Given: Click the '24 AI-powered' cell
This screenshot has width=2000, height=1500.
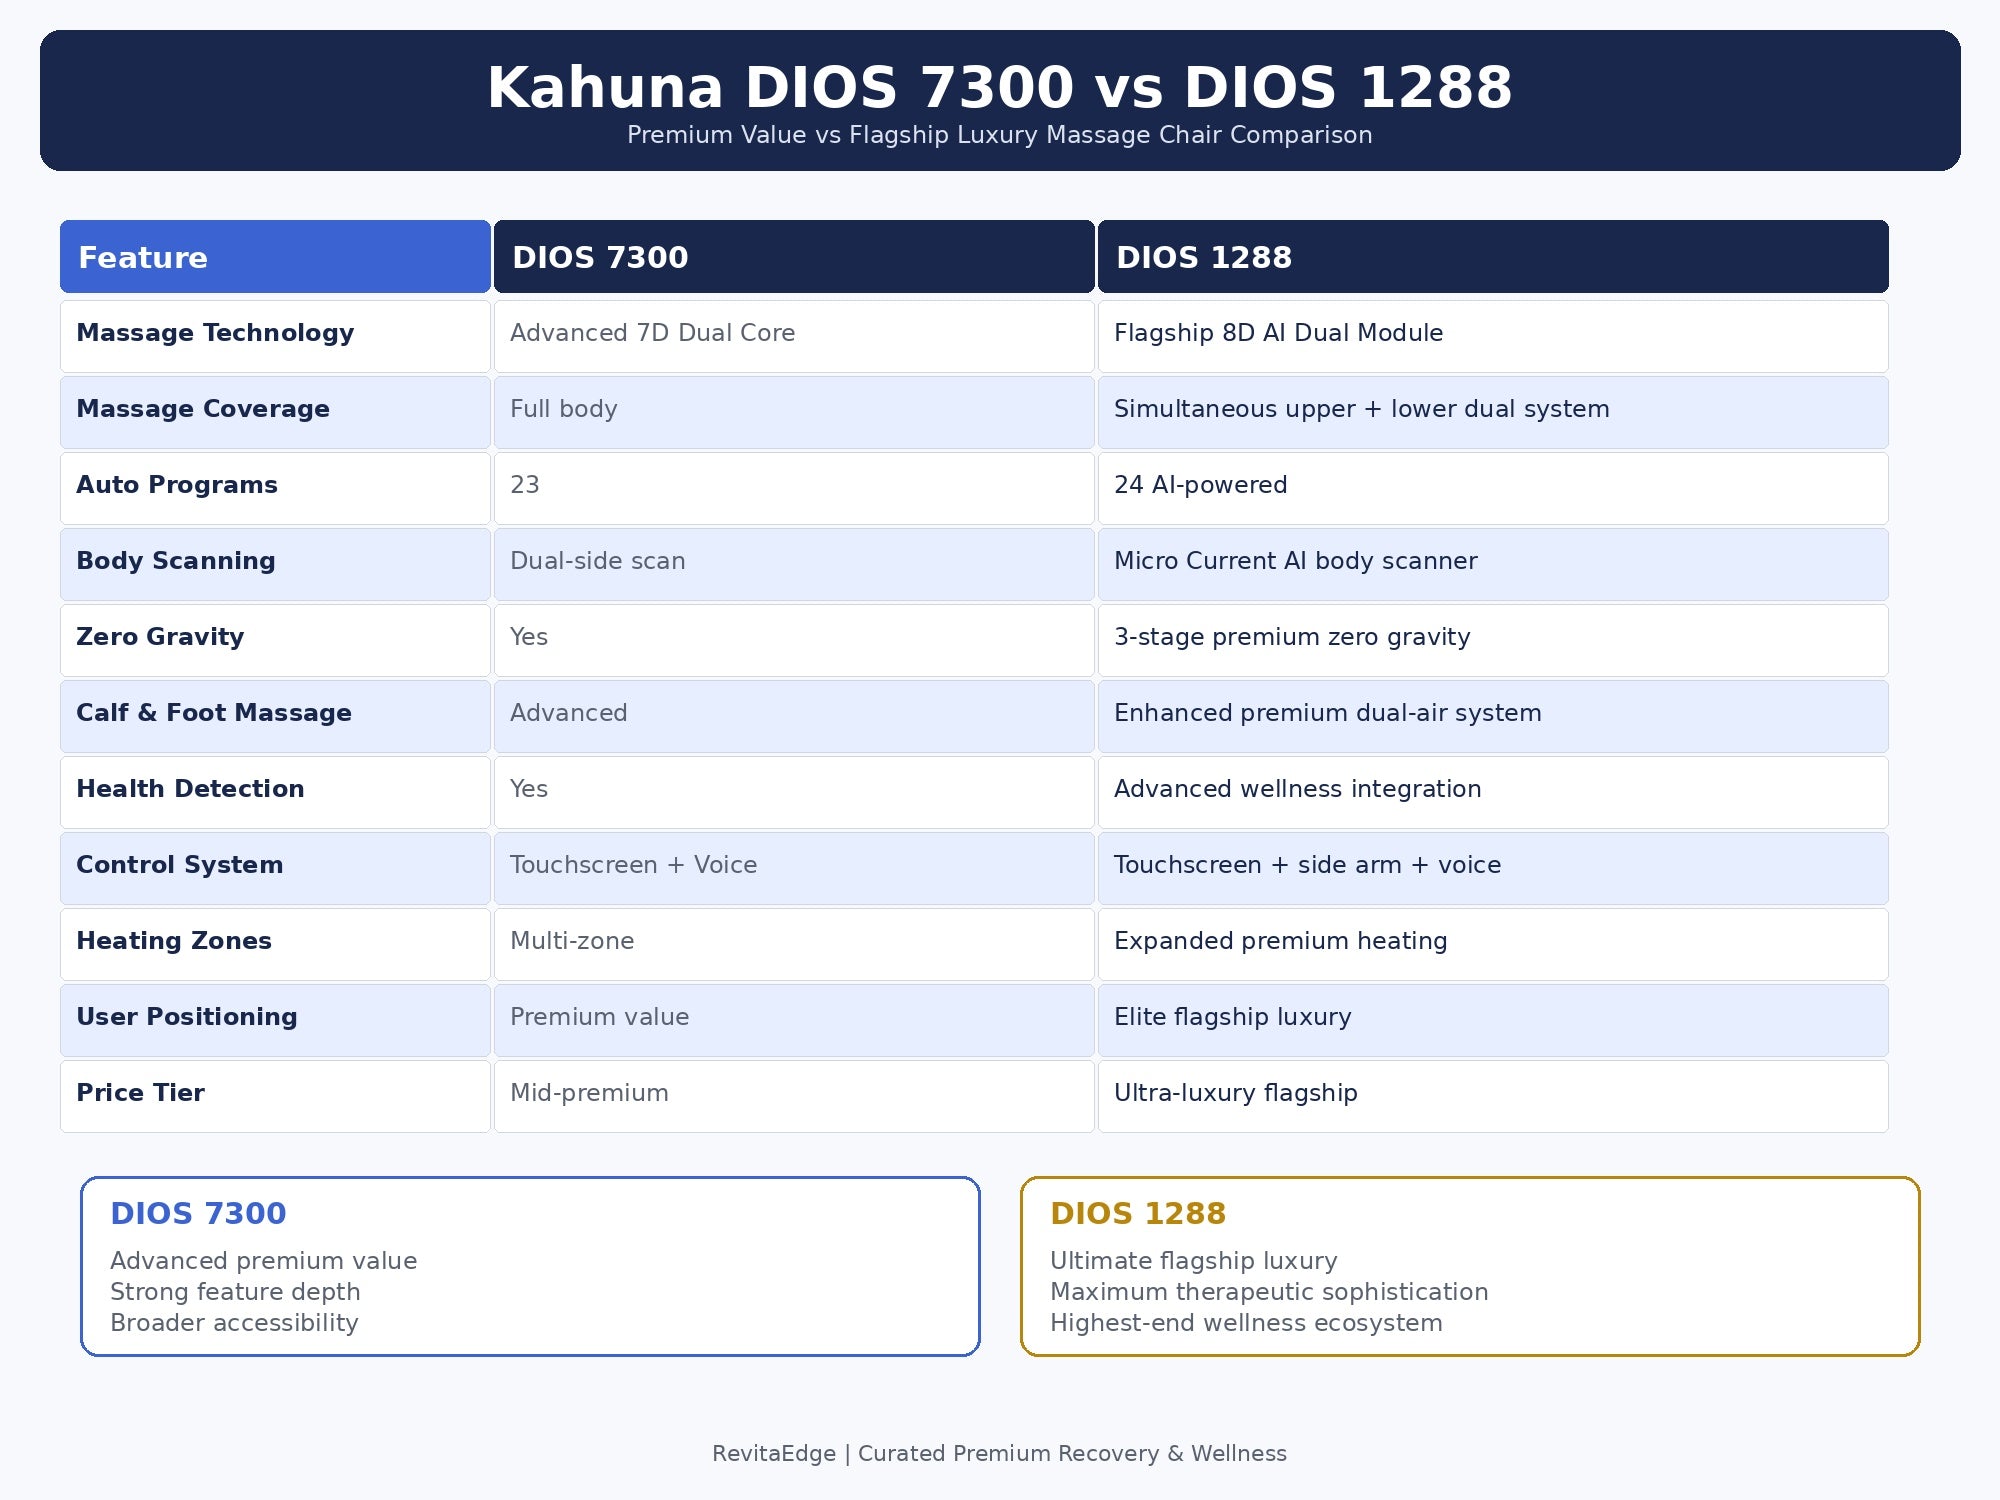Looking at the screenshot, I should [x=1493, y=489].
